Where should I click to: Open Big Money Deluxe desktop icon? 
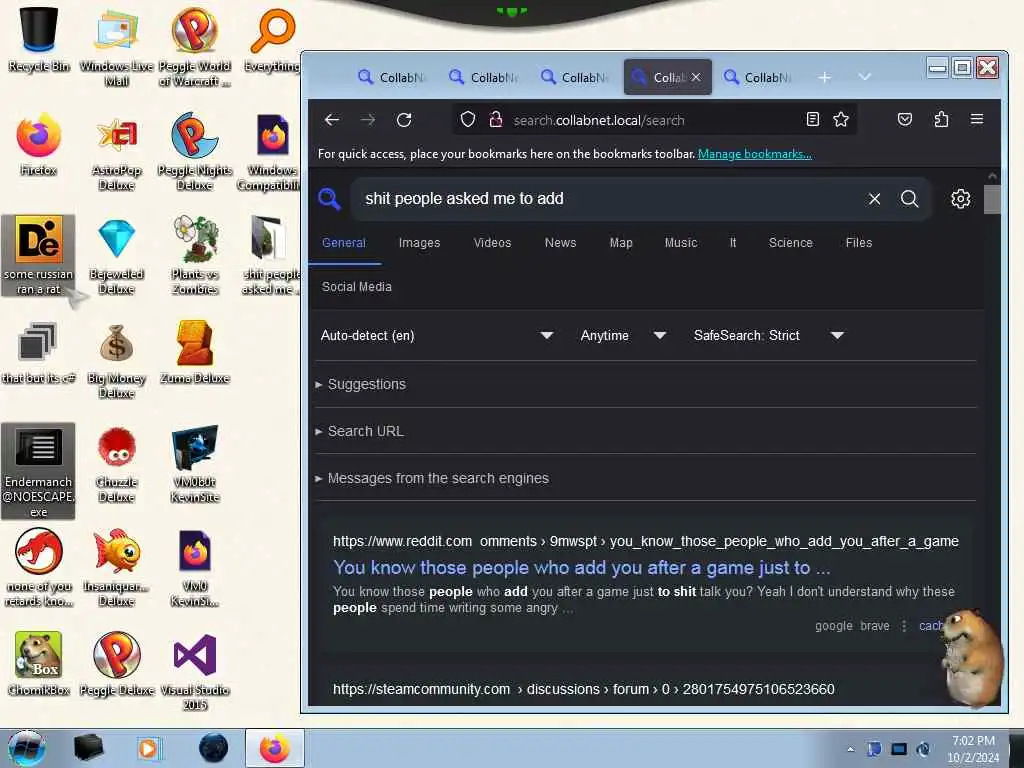point(116,360)
